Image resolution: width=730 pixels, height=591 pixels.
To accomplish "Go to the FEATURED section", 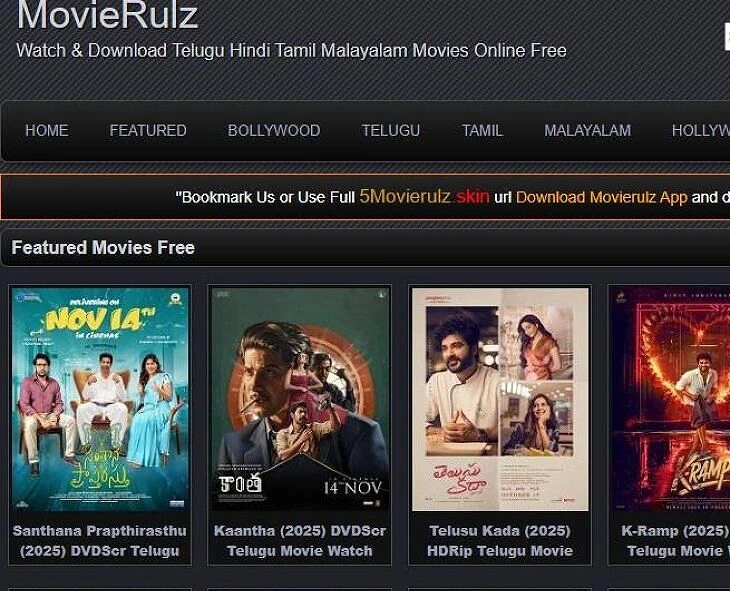I will 148,130.
